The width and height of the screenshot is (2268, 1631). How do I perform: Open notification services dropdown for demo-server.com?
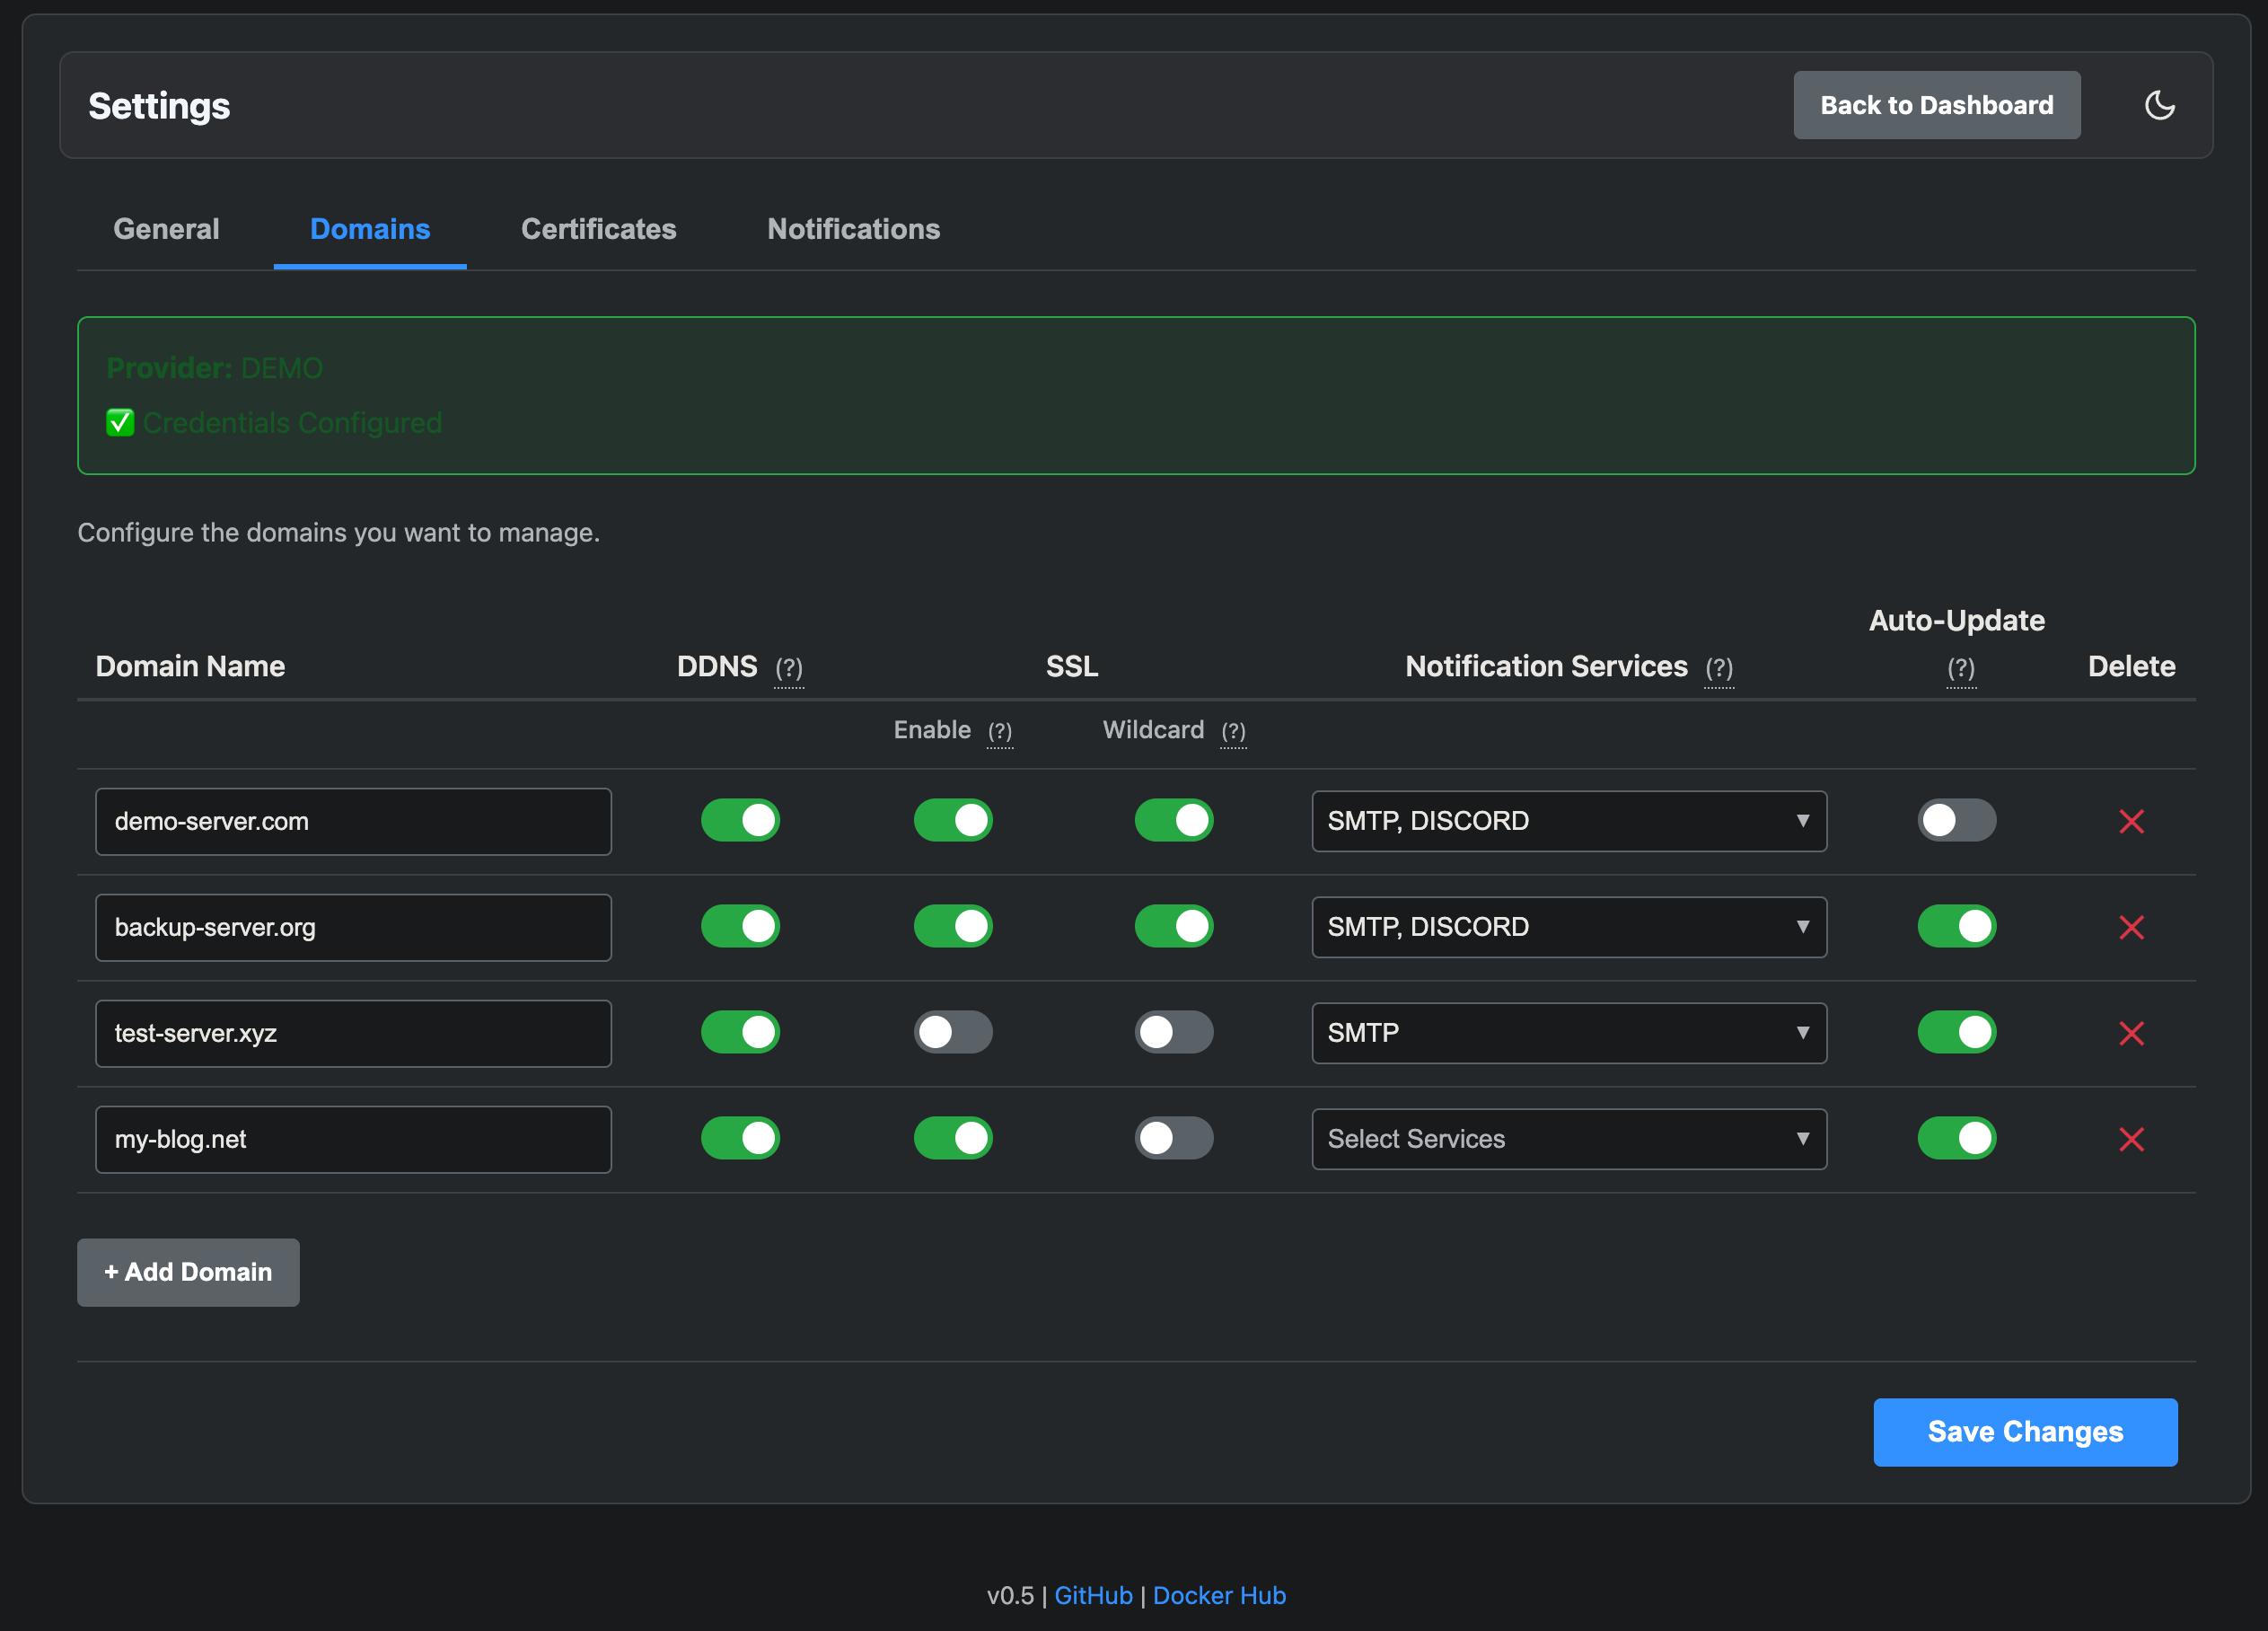point(1568,821)
